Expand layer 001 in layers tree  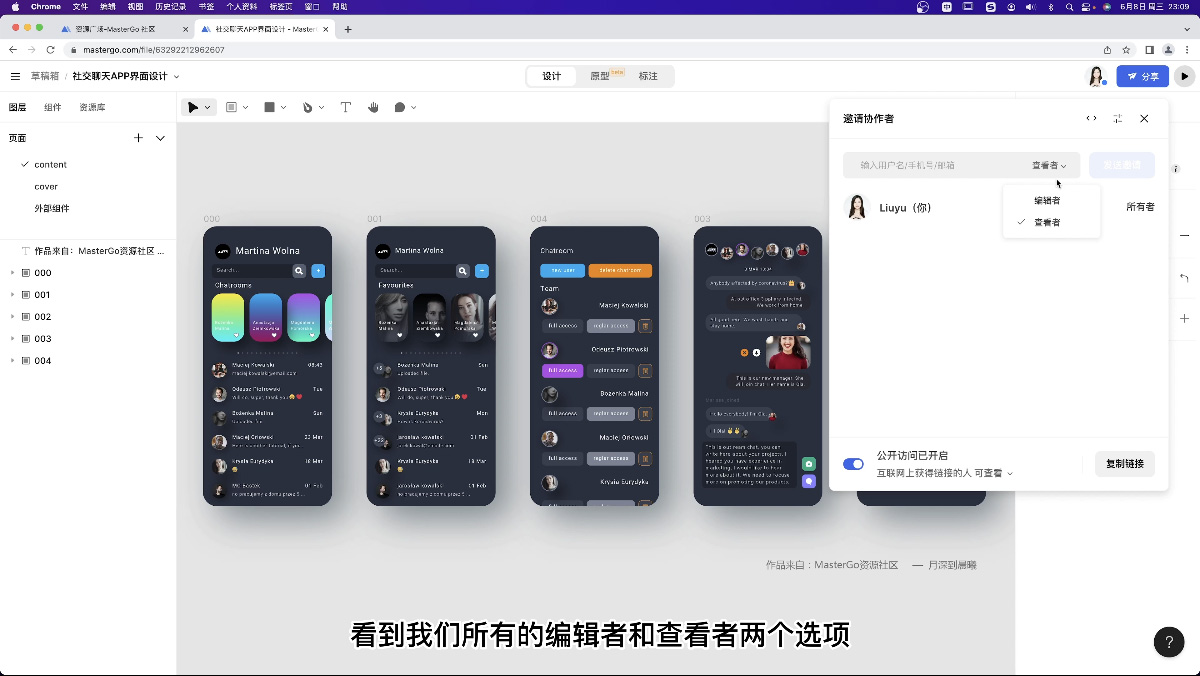[x=12, y=295]
